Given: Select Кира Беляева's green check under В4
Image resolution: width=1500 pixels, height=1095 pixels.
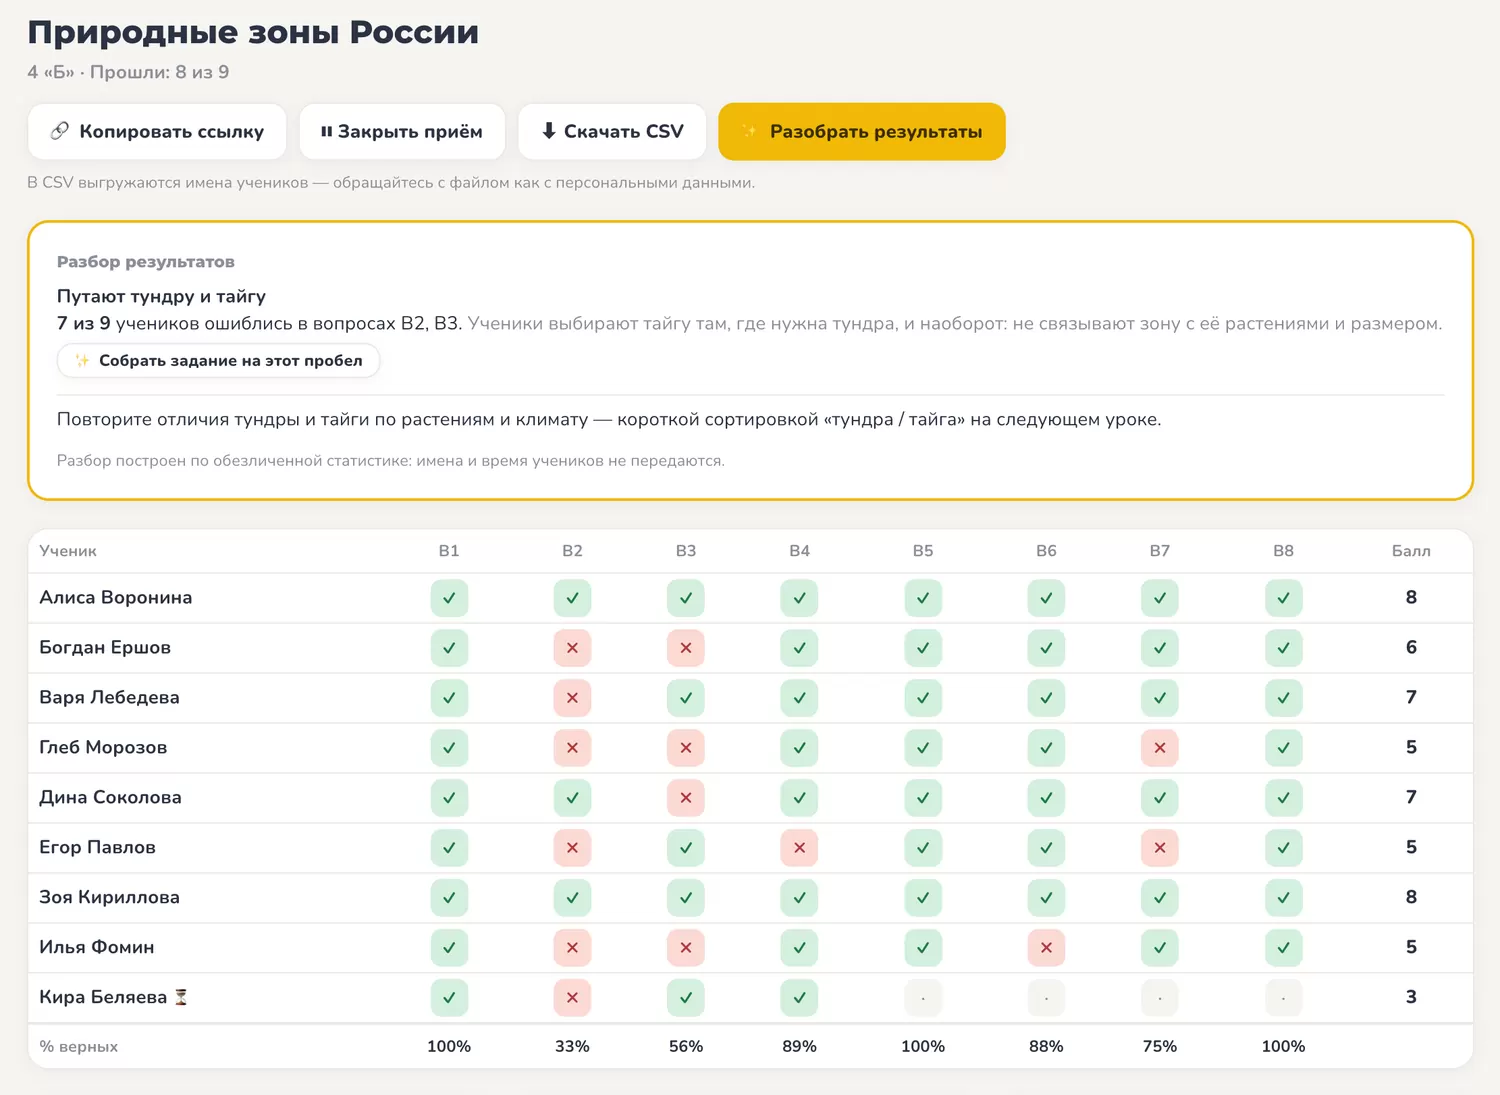Looking at the screenshot, I should click(800, 998).
